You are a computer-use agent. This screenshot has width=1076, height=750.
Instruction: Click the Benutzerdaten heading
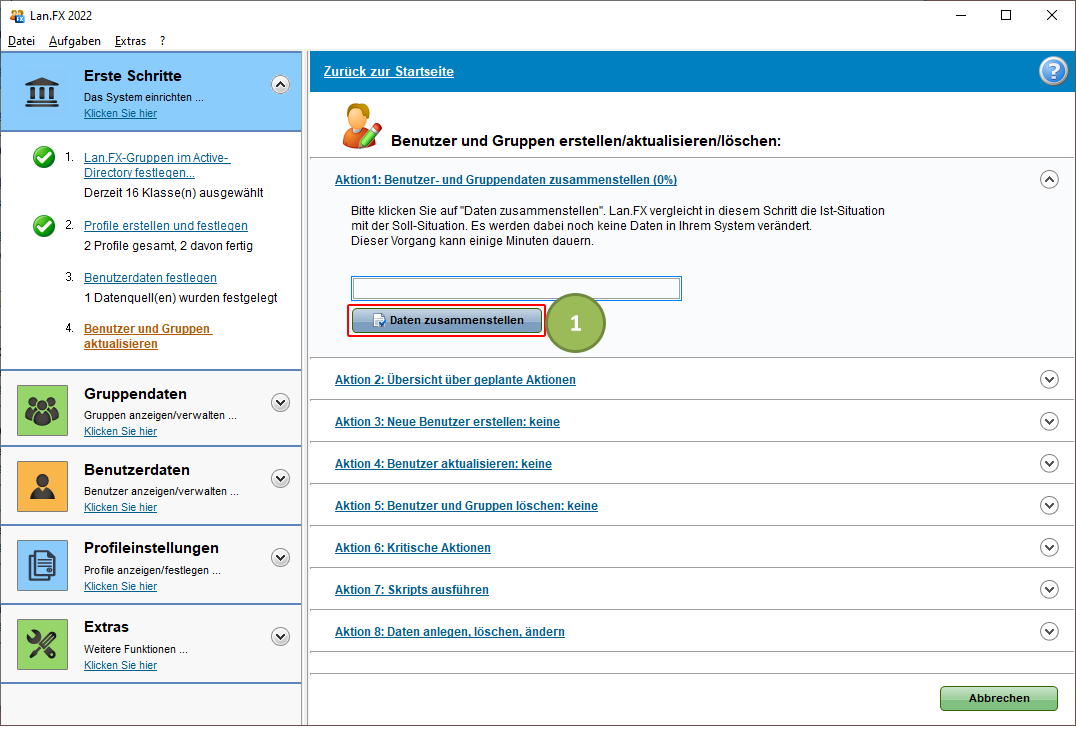[137, 470]
